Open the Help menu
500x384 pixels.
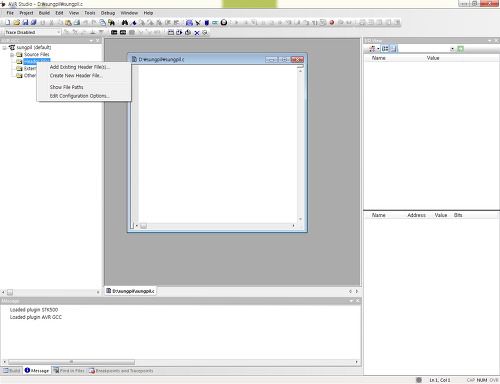pyautogui.click(x=148, y=13)
